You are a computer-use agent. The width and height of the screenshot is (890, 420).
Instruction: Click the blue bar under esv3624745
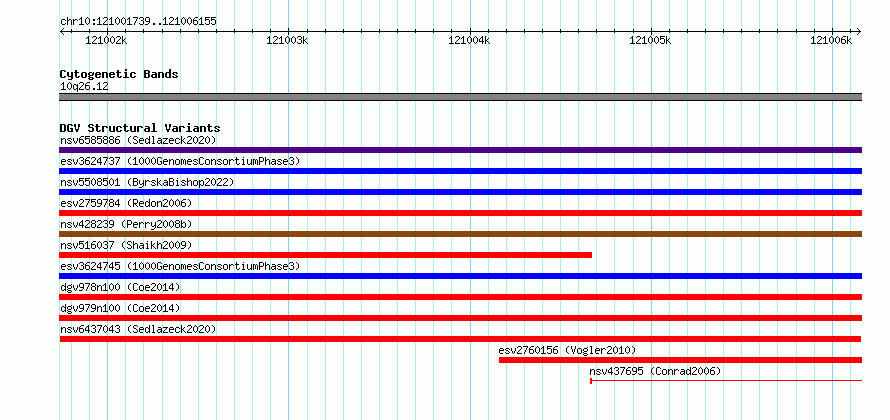460,276
